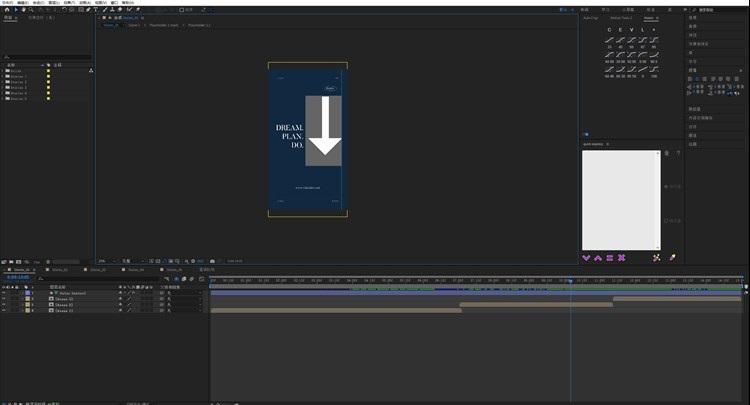Select the Puppet Pin tool
Viewport: 750px width, 405px height.
point(138,10)
